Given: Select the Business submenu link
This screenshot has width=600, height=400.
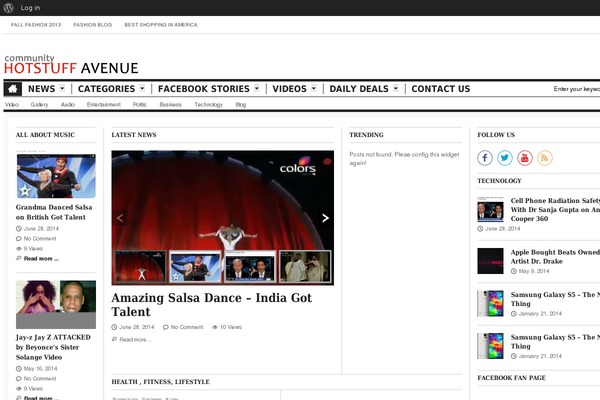Looking at the screenshot, I should point(171,104).
